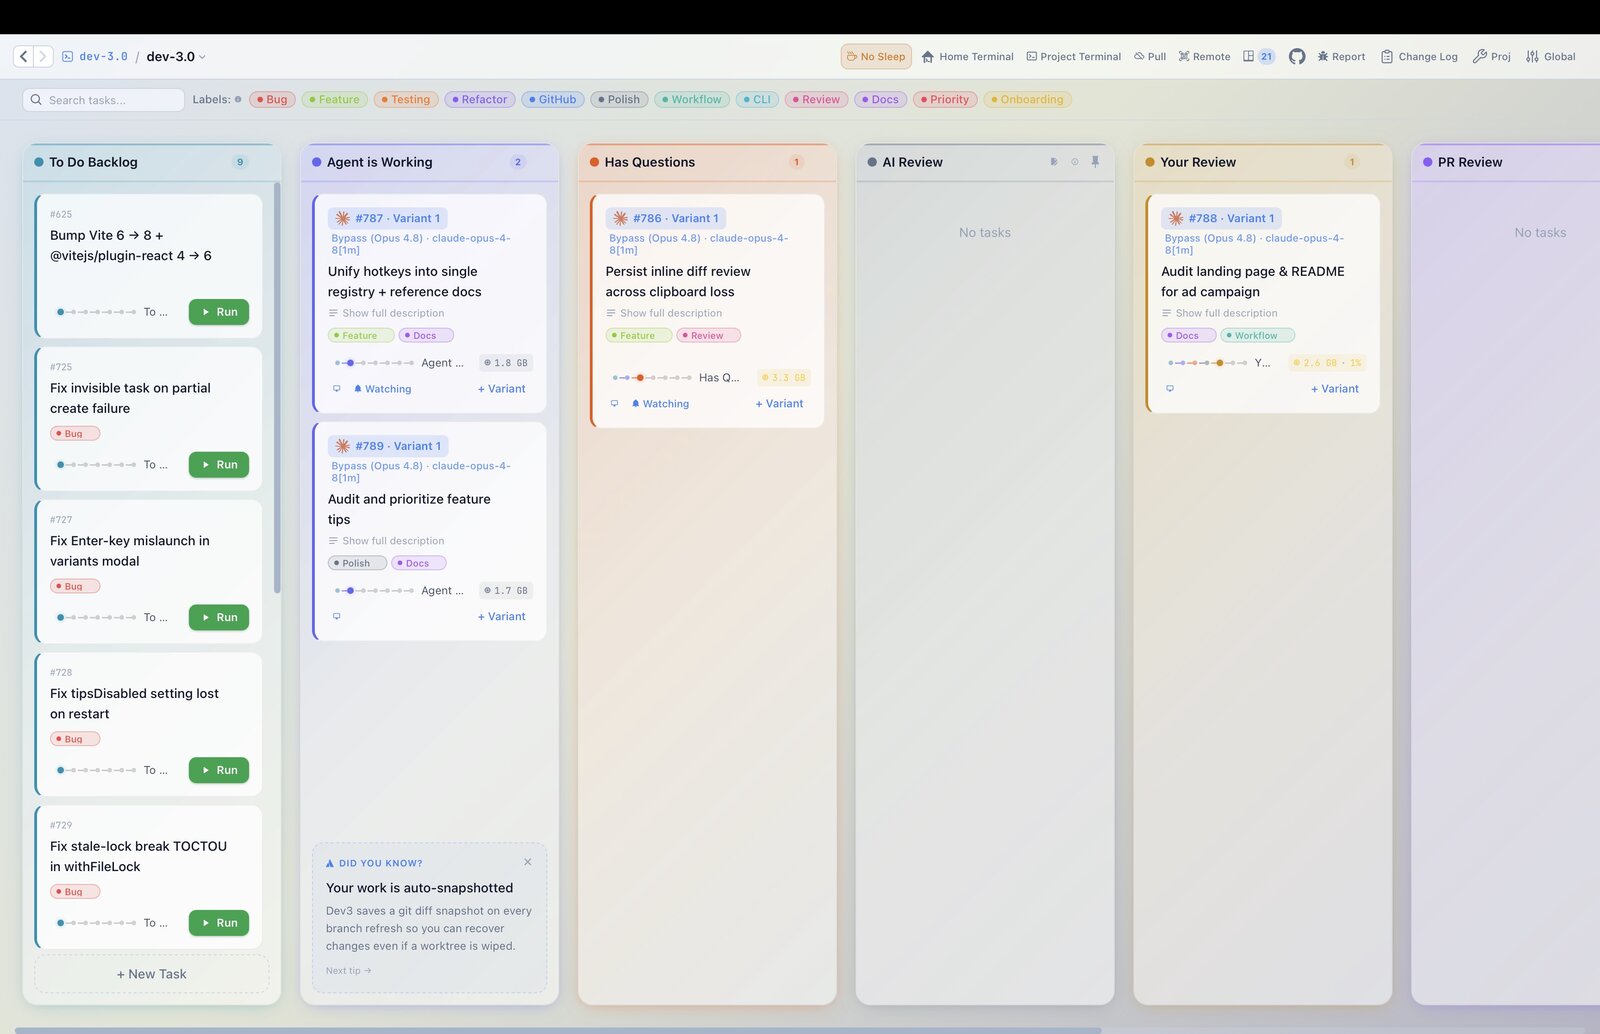Toggle the Testing label filter
Image resolution: width=1600 pixels, height=1034 pixels.
pos(405,100)
